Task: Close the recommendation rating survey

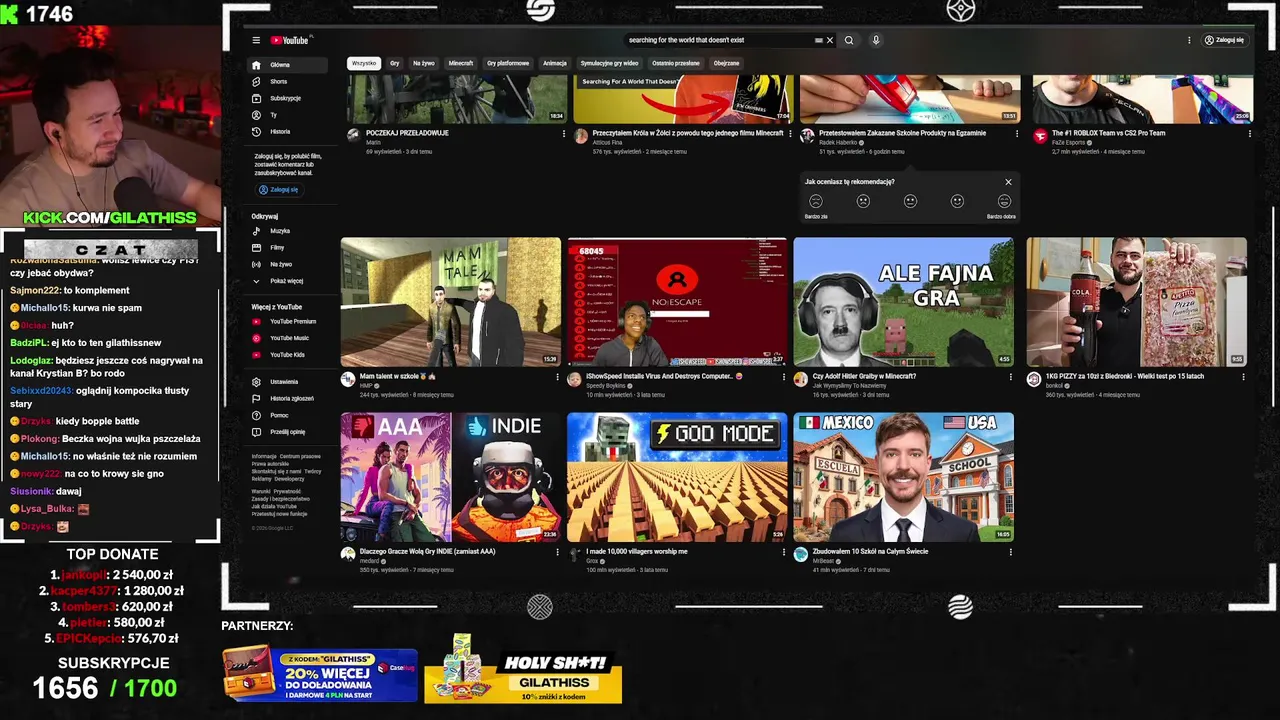Action: (1008, 182)
